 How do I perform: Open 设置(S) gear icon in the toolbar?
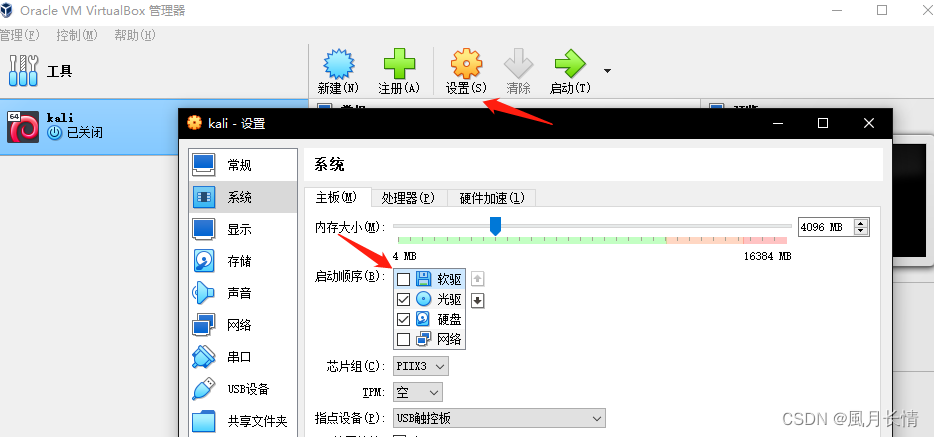466,64
